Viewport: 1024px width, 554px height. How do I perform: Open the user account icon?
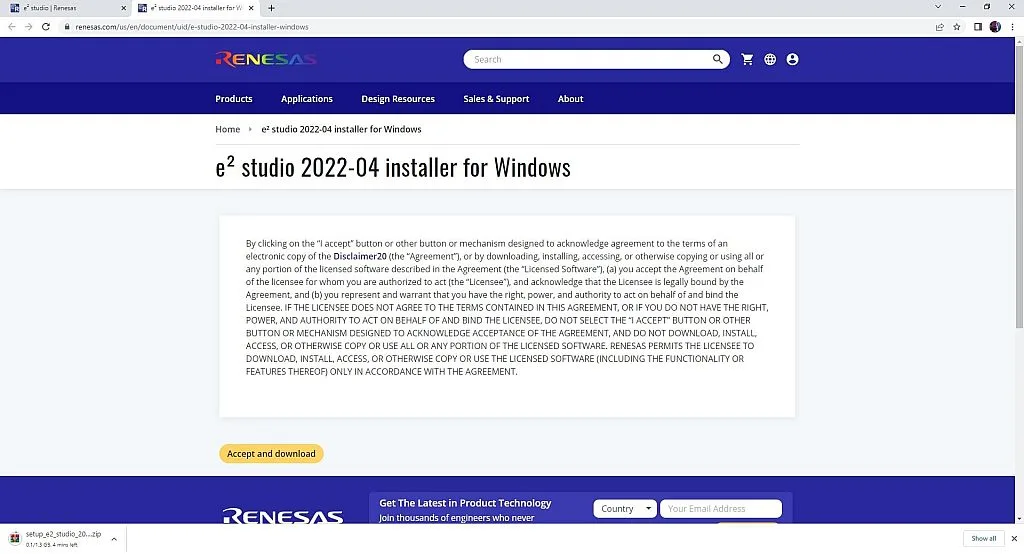[792, 59]
